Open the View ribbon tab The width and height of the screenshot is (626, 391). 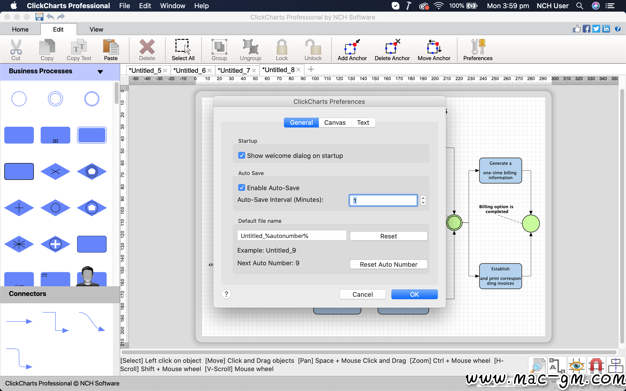96,29
